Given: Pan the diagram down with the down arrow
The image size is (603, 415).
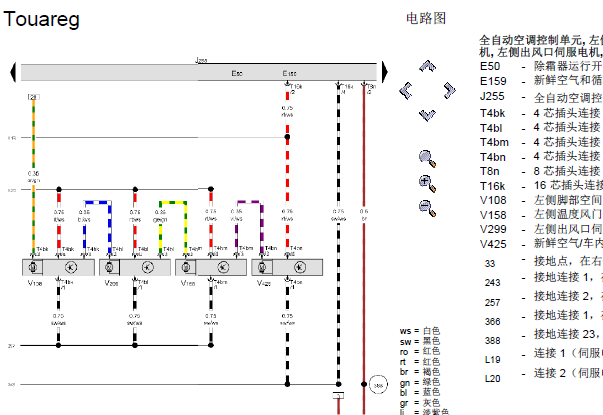Looking at the screenshot, I should tap(427, 115).
